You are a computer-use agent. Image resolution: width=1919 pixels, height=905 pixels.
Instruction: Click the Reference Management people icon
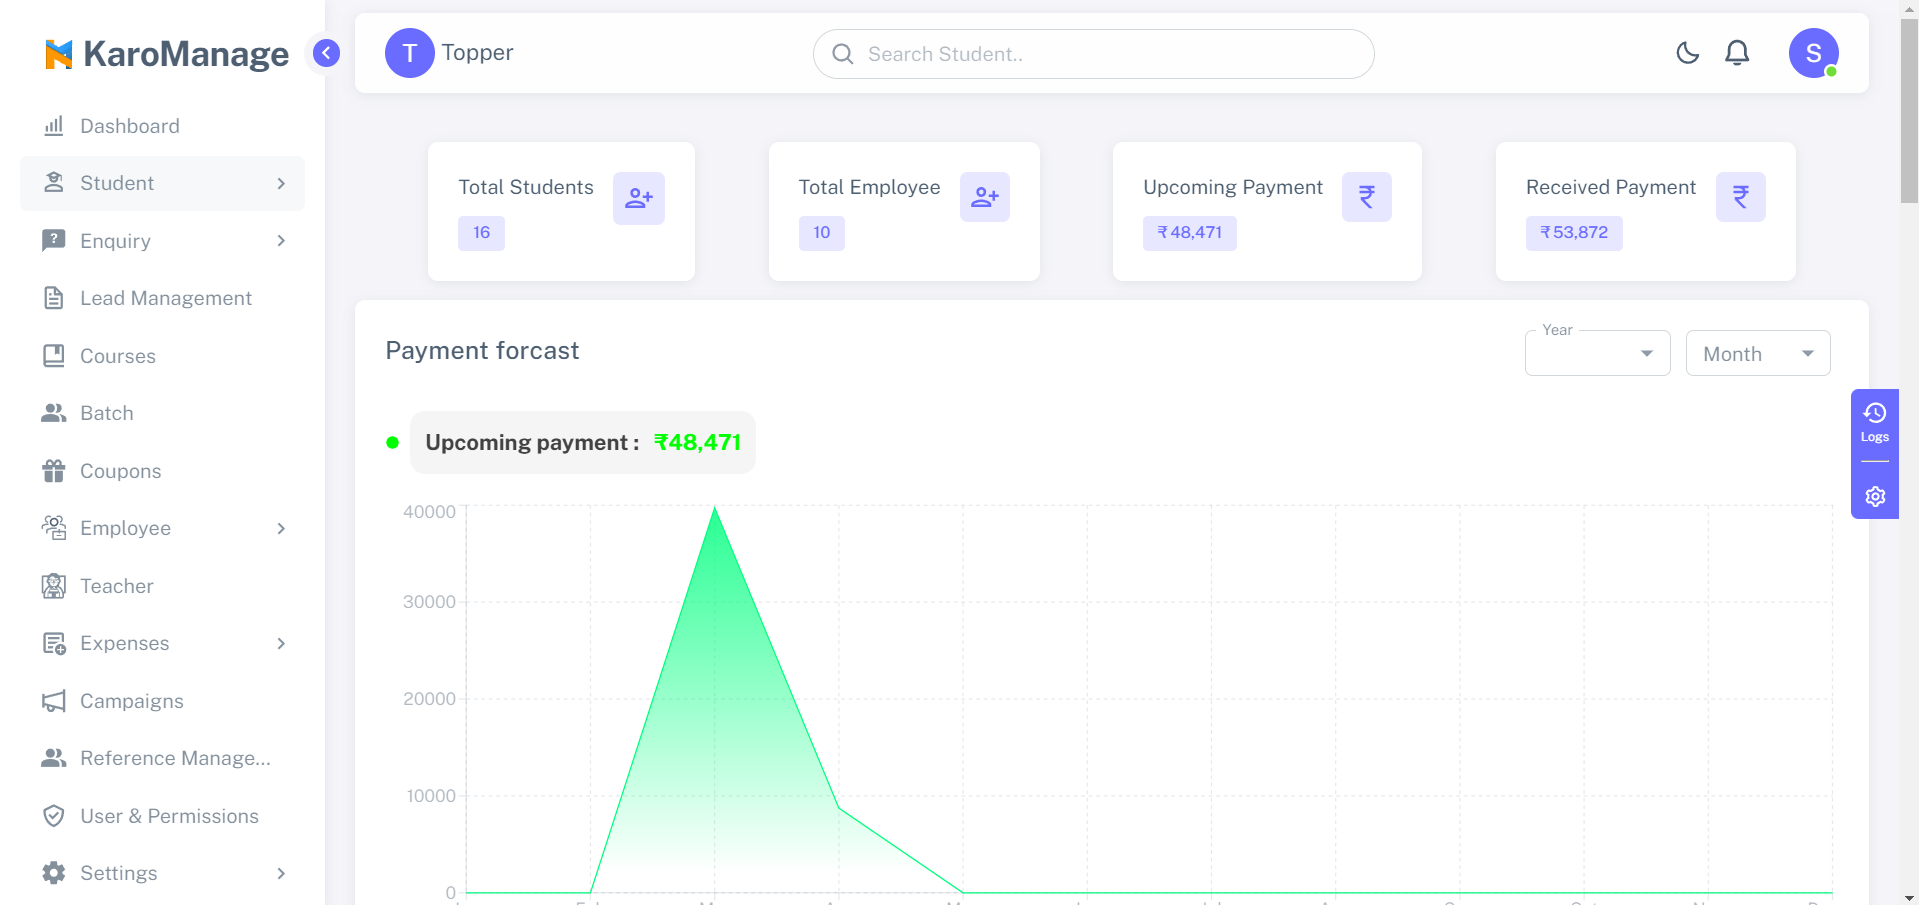click(54, 758)
